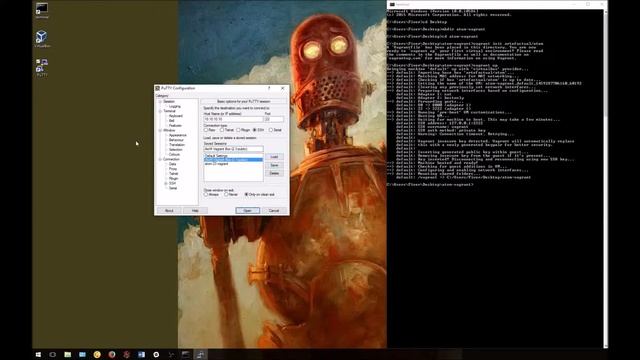Select Data under Connection in tree
Screen dimensions: 640x360
click(173, 164)
